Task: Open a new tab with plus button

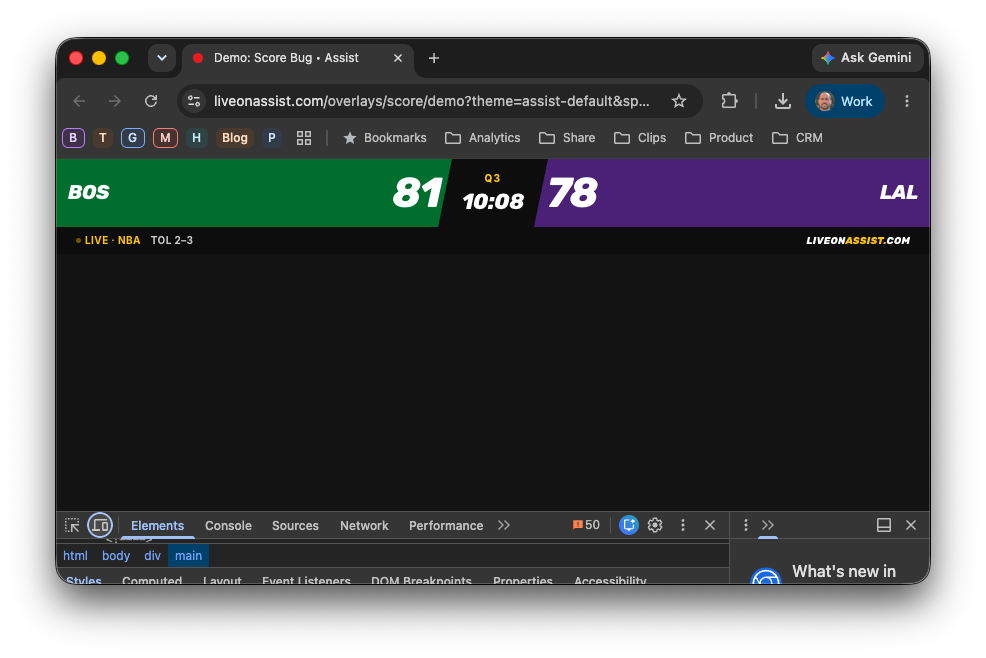Action: coord(434,58)
